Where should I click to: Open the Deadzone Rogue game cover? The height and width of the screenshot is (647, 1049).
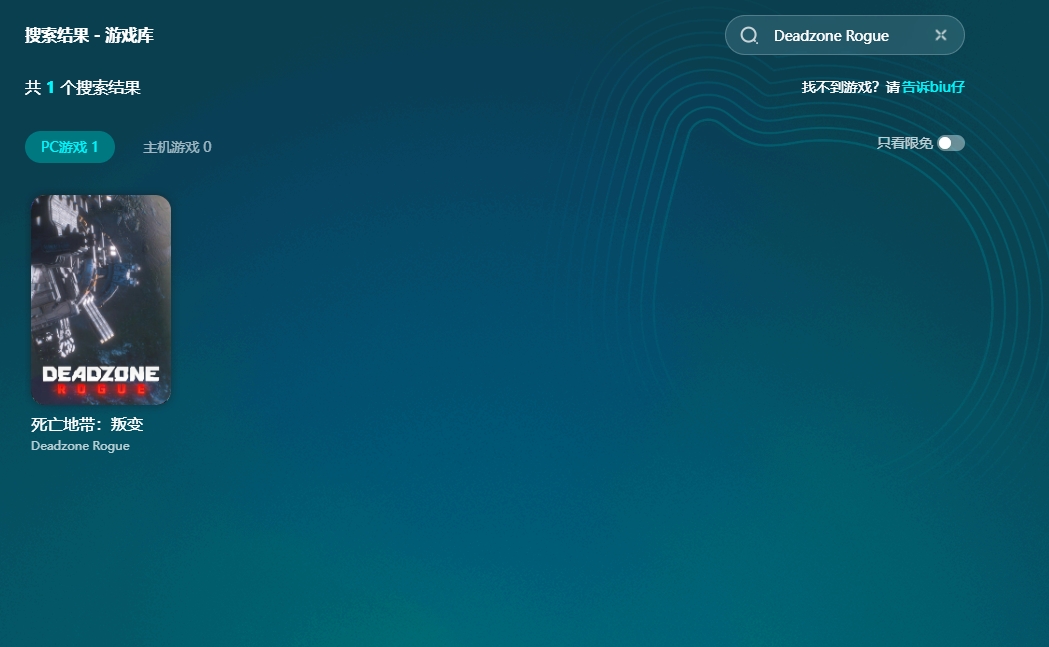(x=101, y=300)
